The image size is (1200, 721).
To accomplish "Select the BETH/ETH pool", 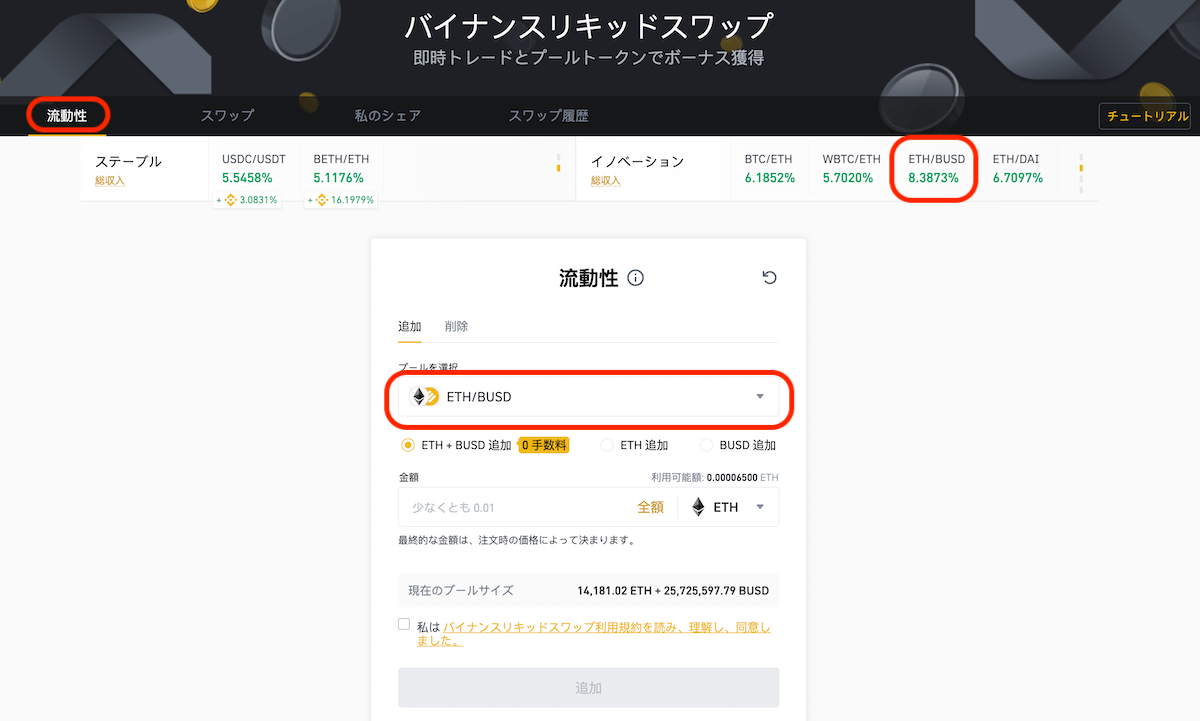I will pos(341,168).
